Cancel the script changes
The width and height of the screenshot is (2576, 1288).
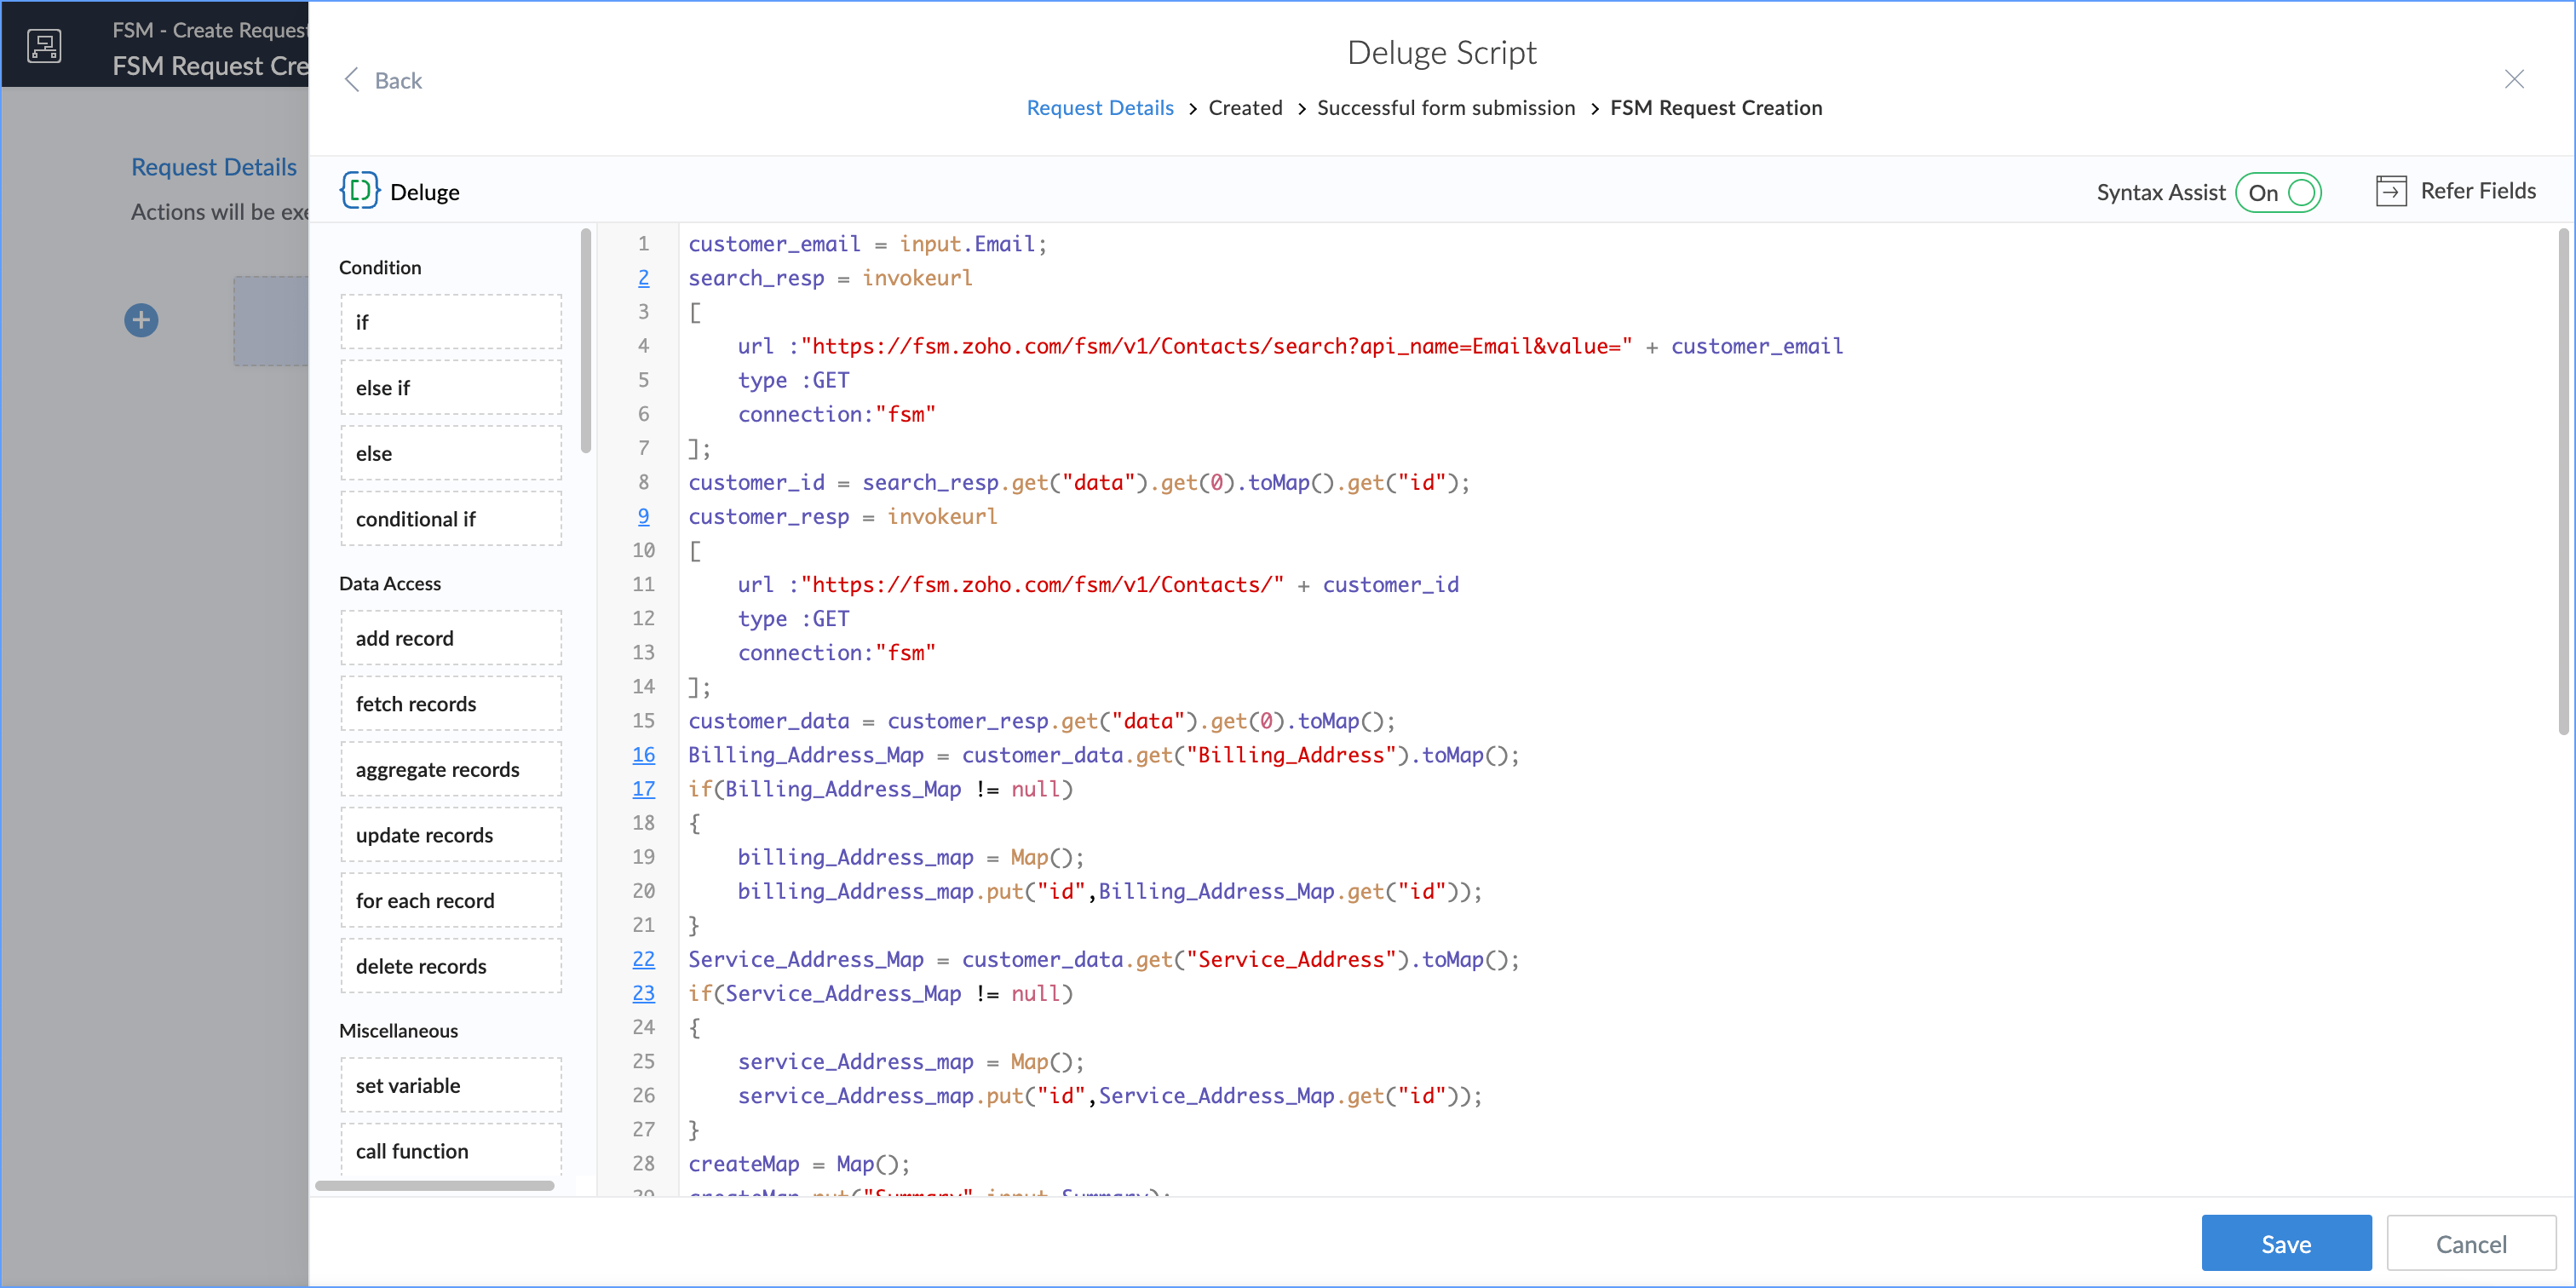[2470, 1243]
